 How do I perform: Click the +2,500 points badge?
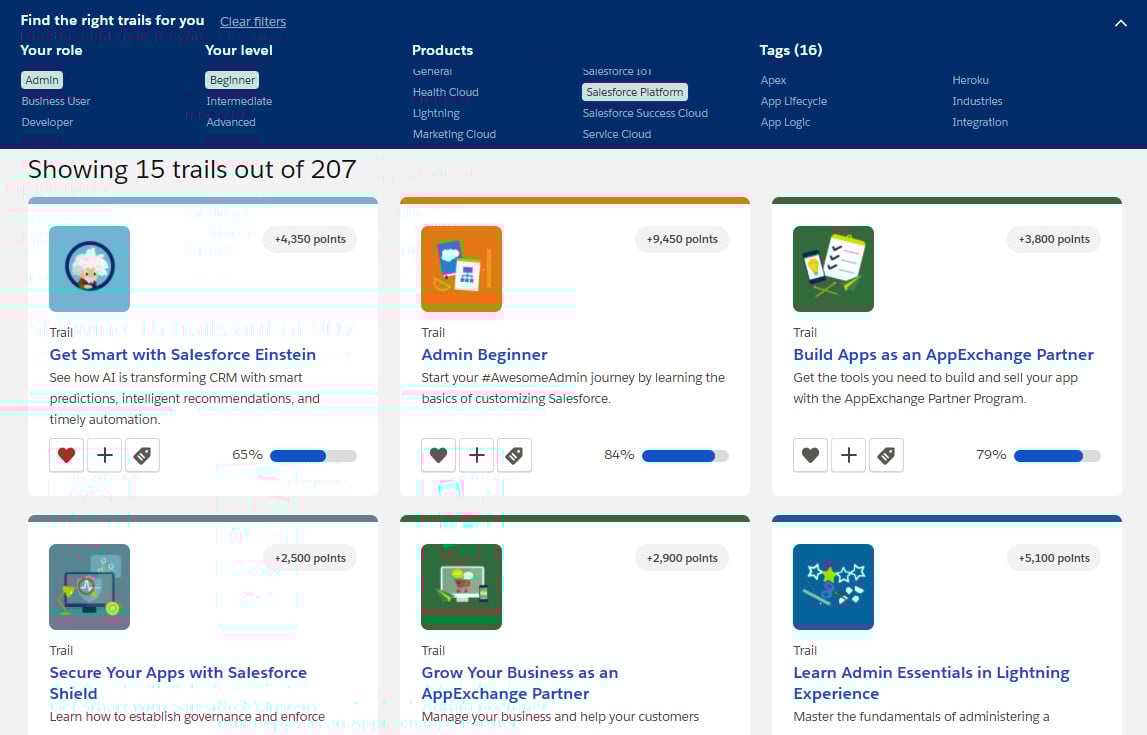coord(310,558)
